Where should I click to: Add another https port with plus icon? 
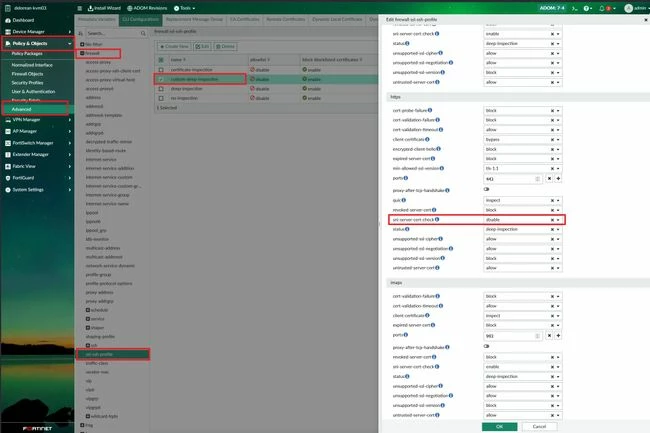[x=558, y=179]
